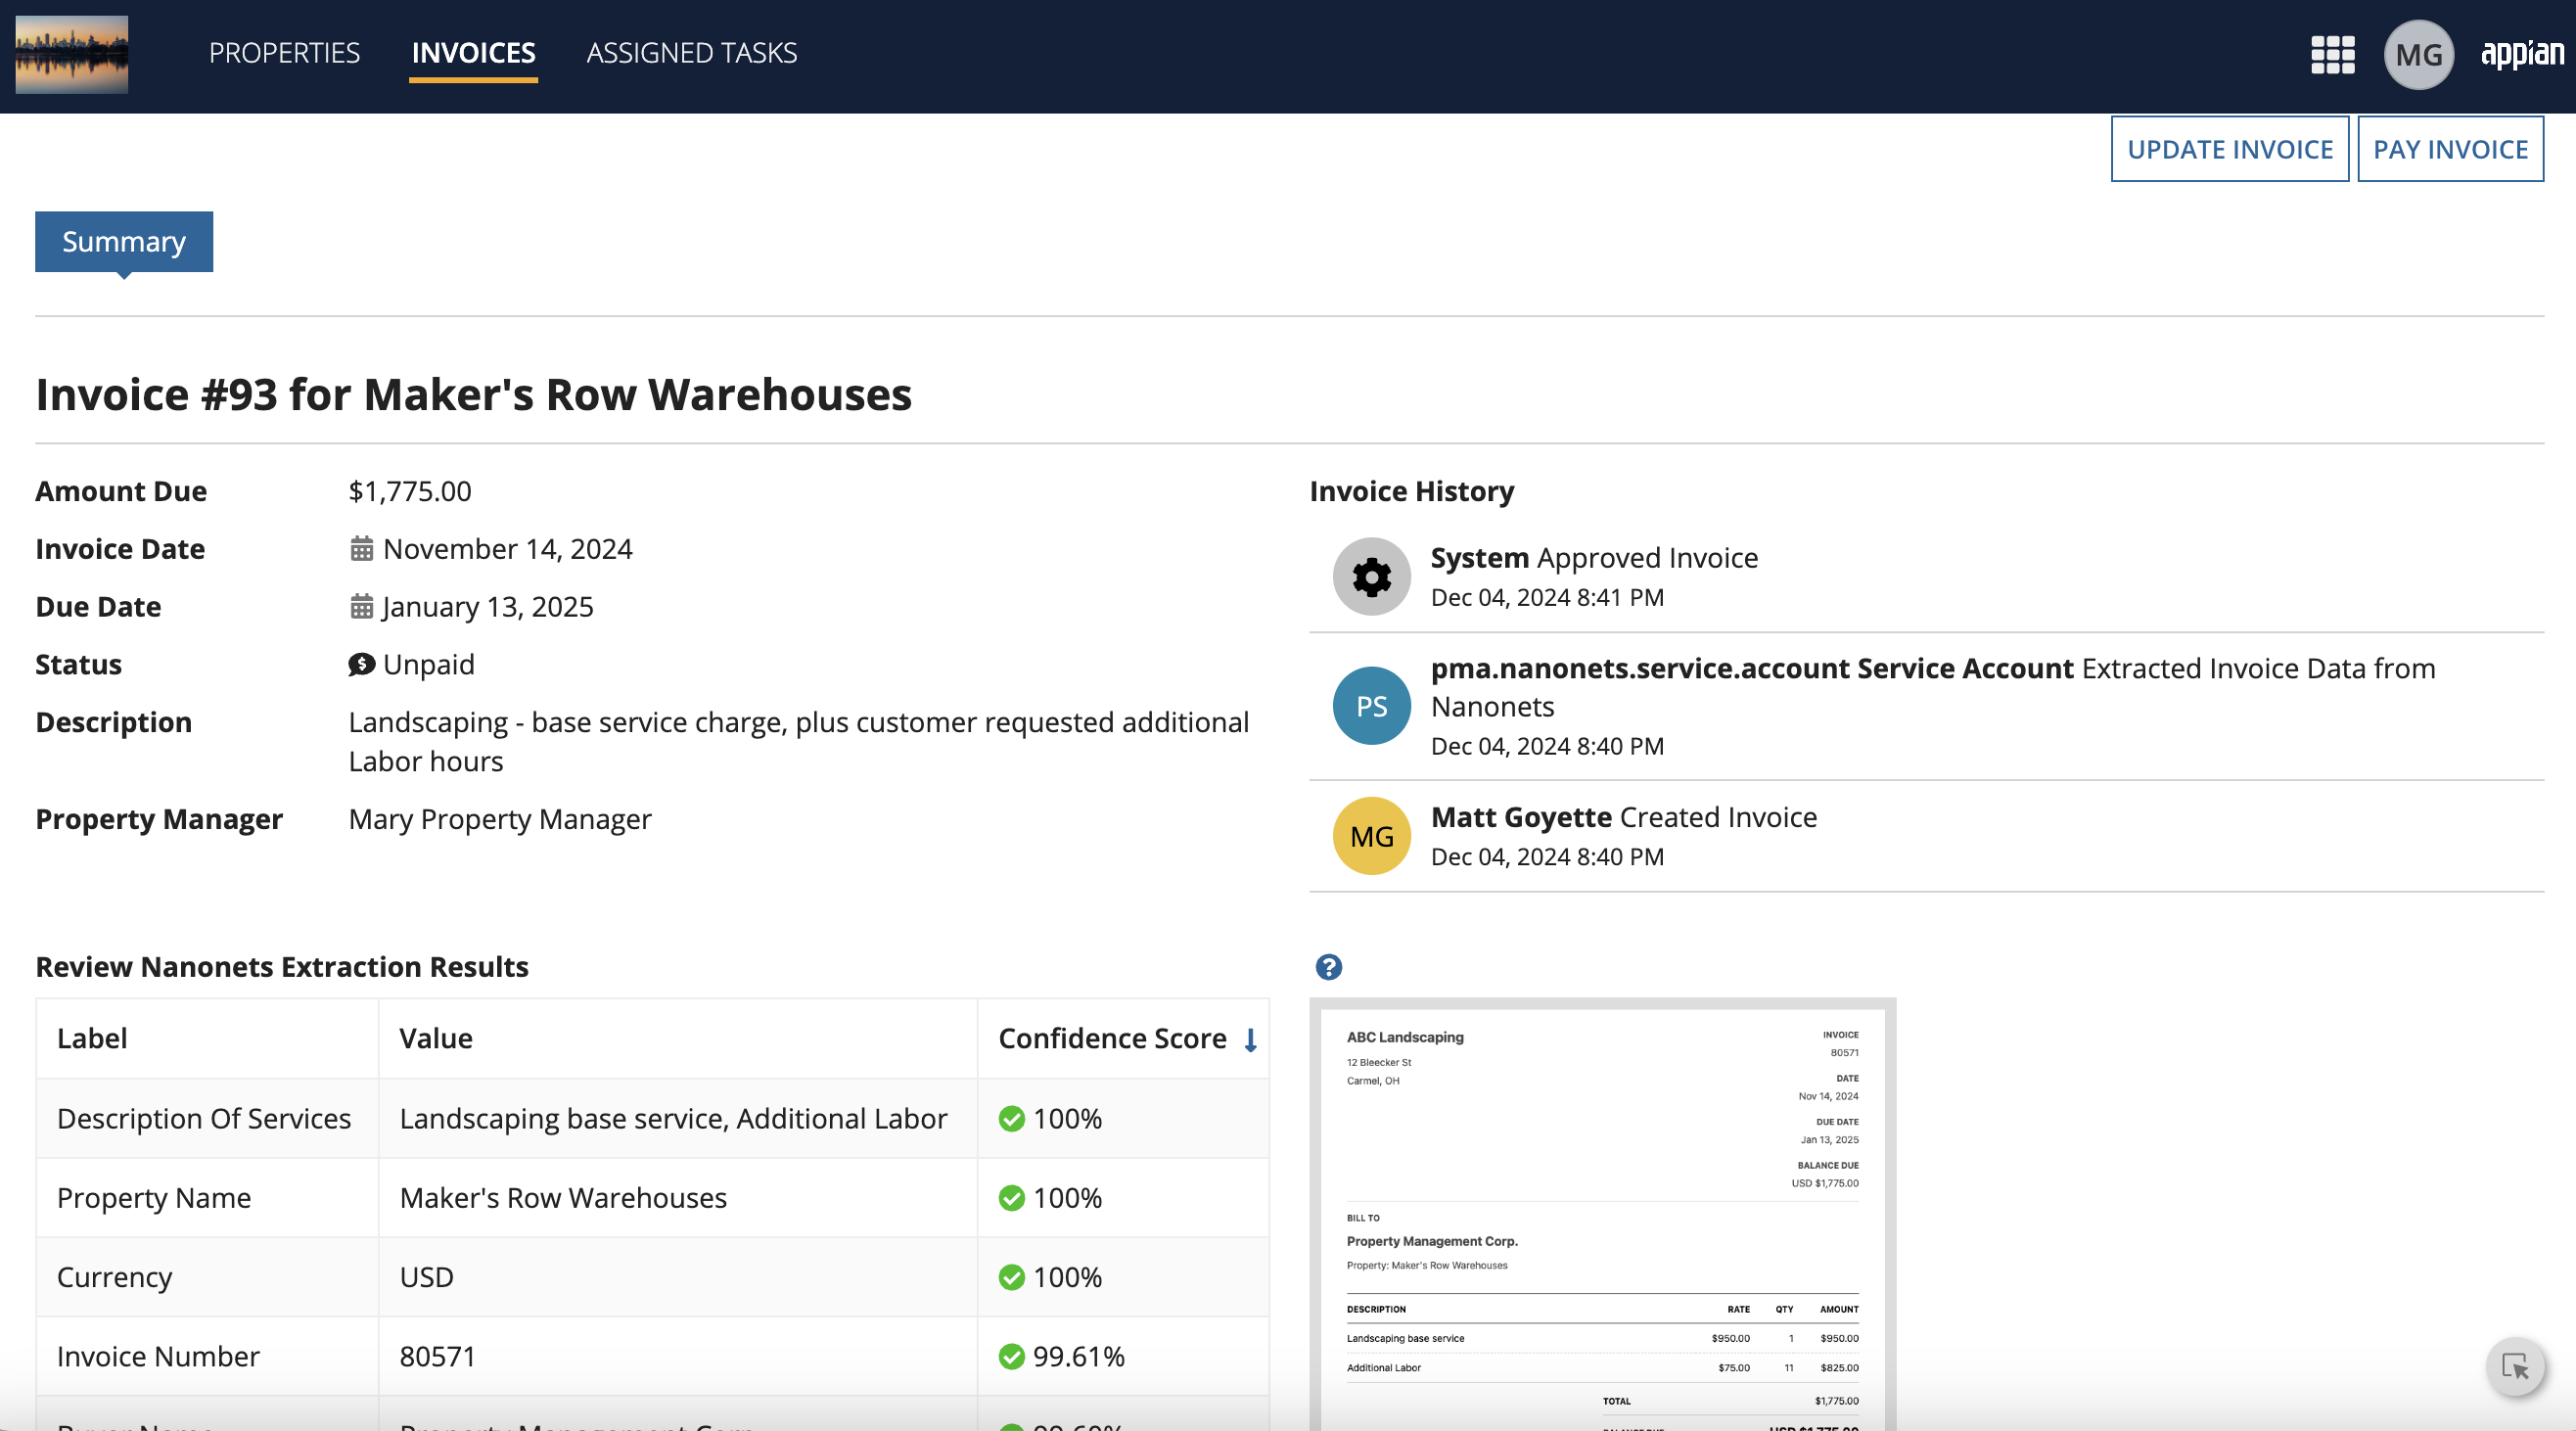Viewport: 2576px width, 1431px height.
Task: Open the ASSIGNED TASKS tab
Action: [x=691, y=52]
